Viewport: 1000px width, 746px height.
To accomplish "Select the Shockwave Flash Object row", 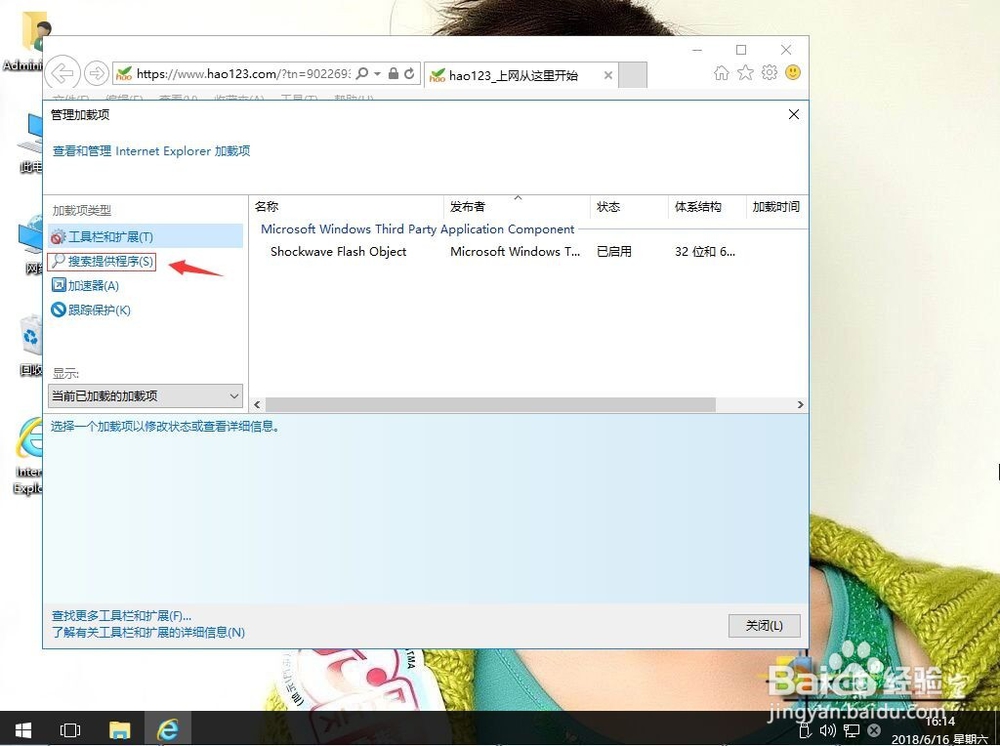I will point(528,252).
